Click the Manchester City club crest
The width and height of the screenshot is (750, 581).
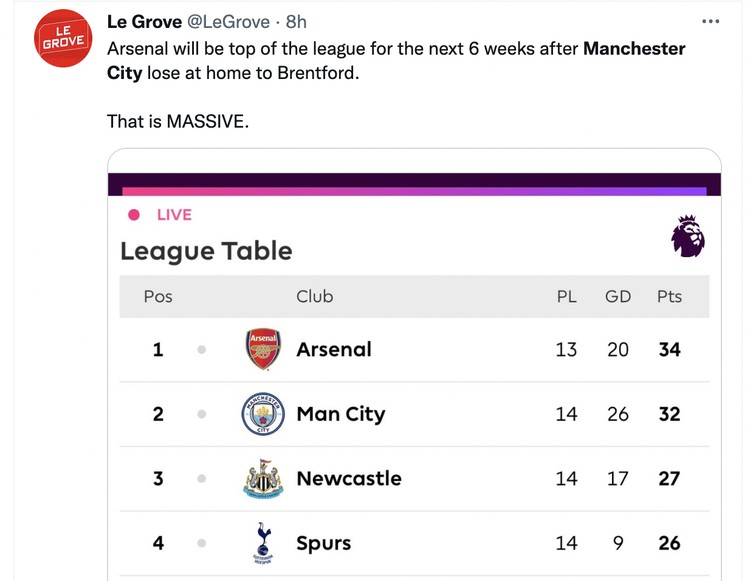pos(263,414)
